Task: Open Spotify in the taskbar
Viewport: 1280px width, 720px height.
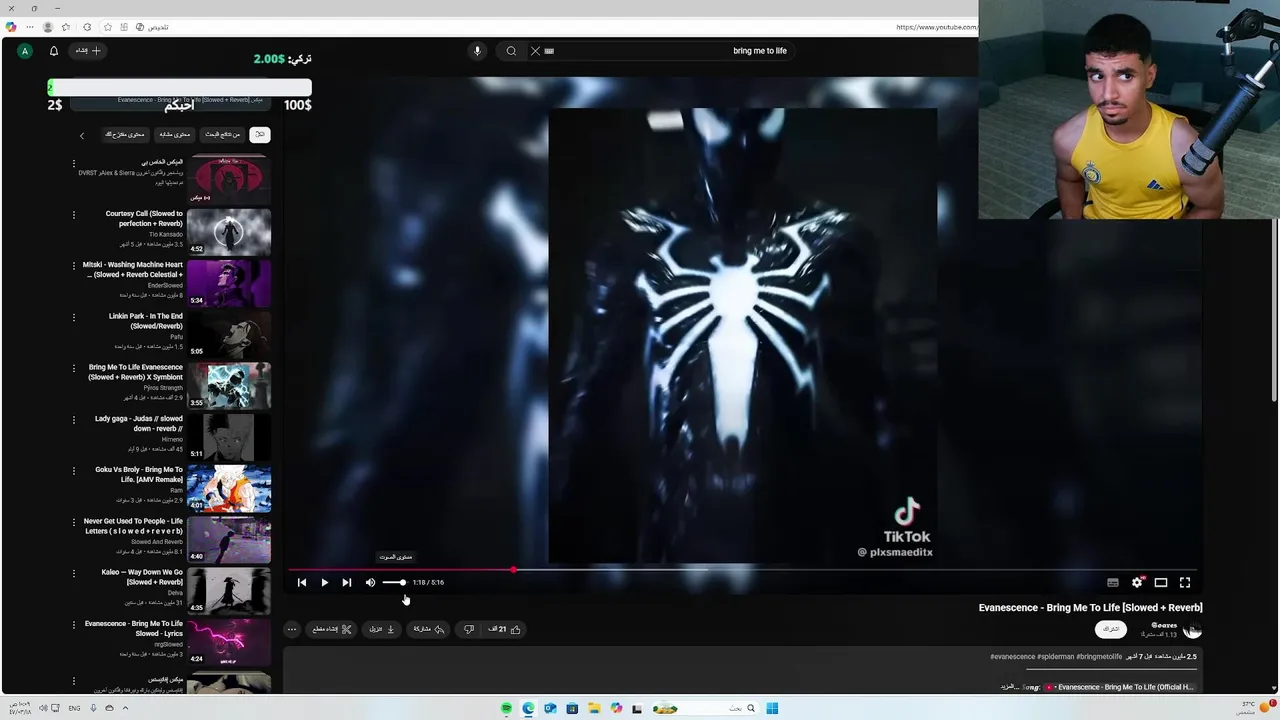Action: [x=507, y=708]
